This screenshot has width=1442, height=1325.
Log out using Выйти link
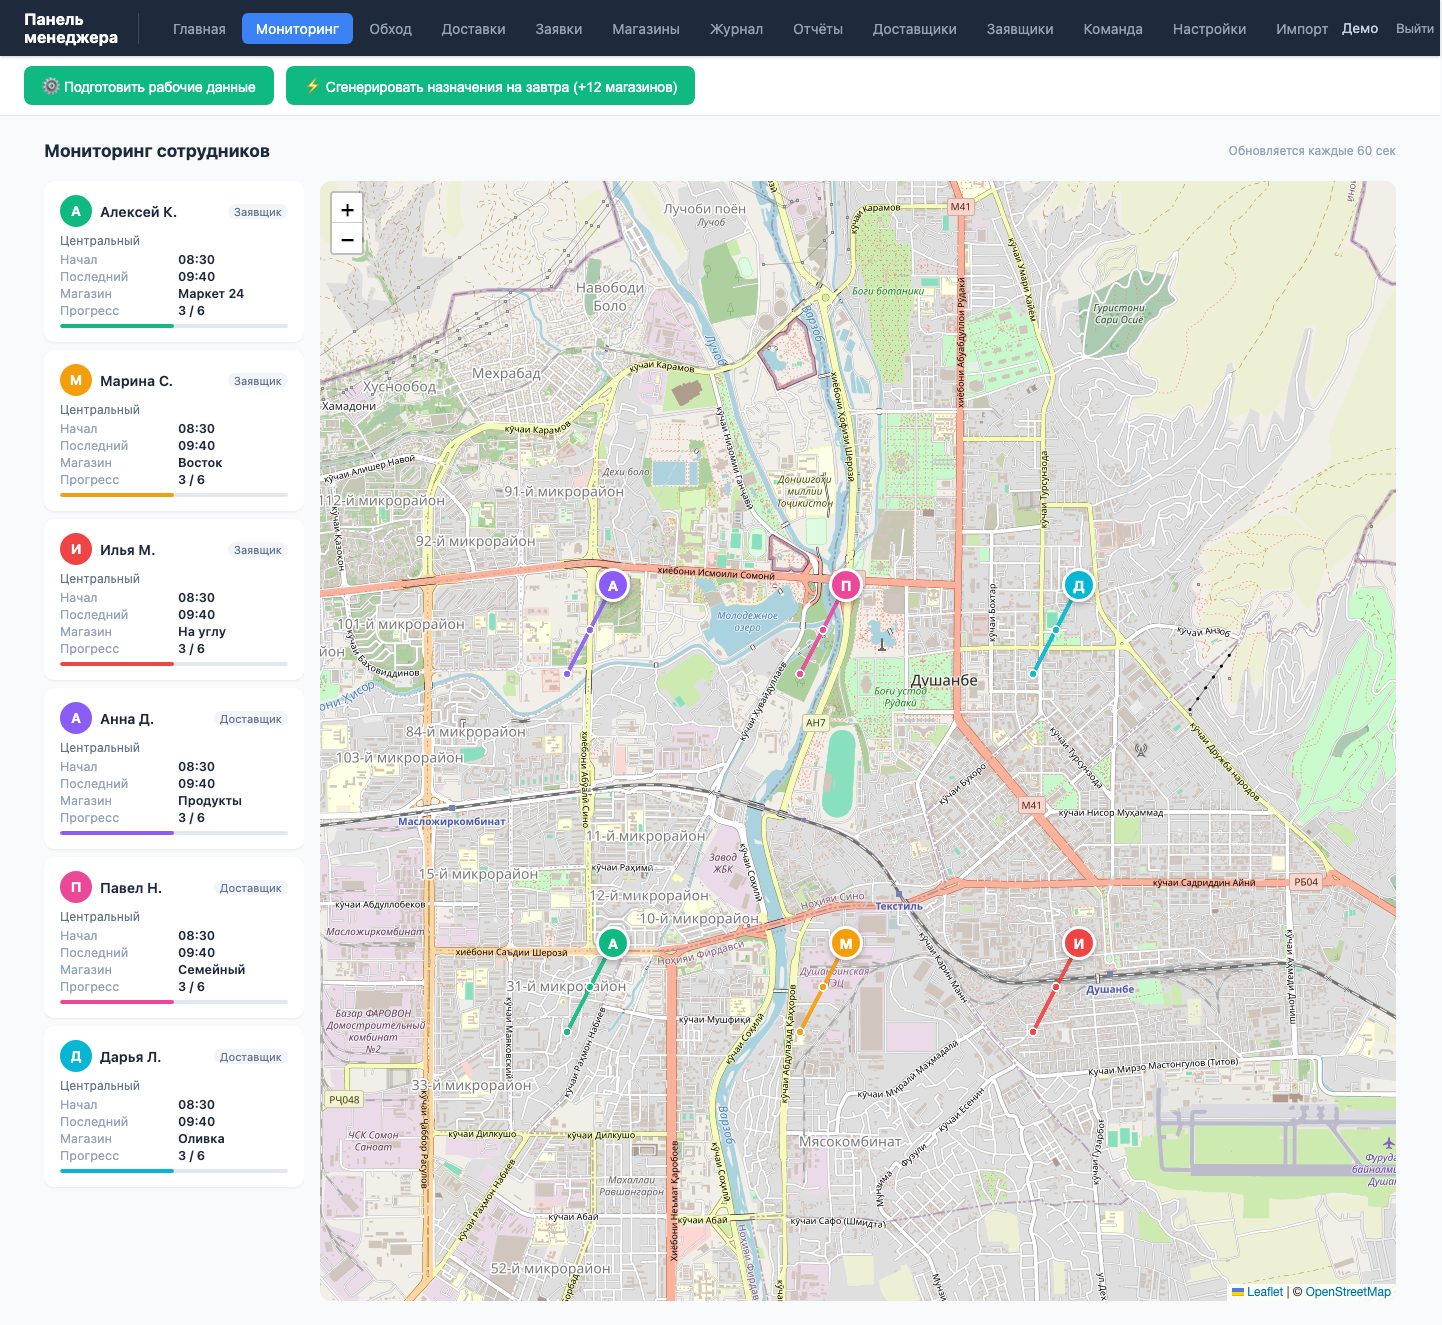coord(1415,29)
